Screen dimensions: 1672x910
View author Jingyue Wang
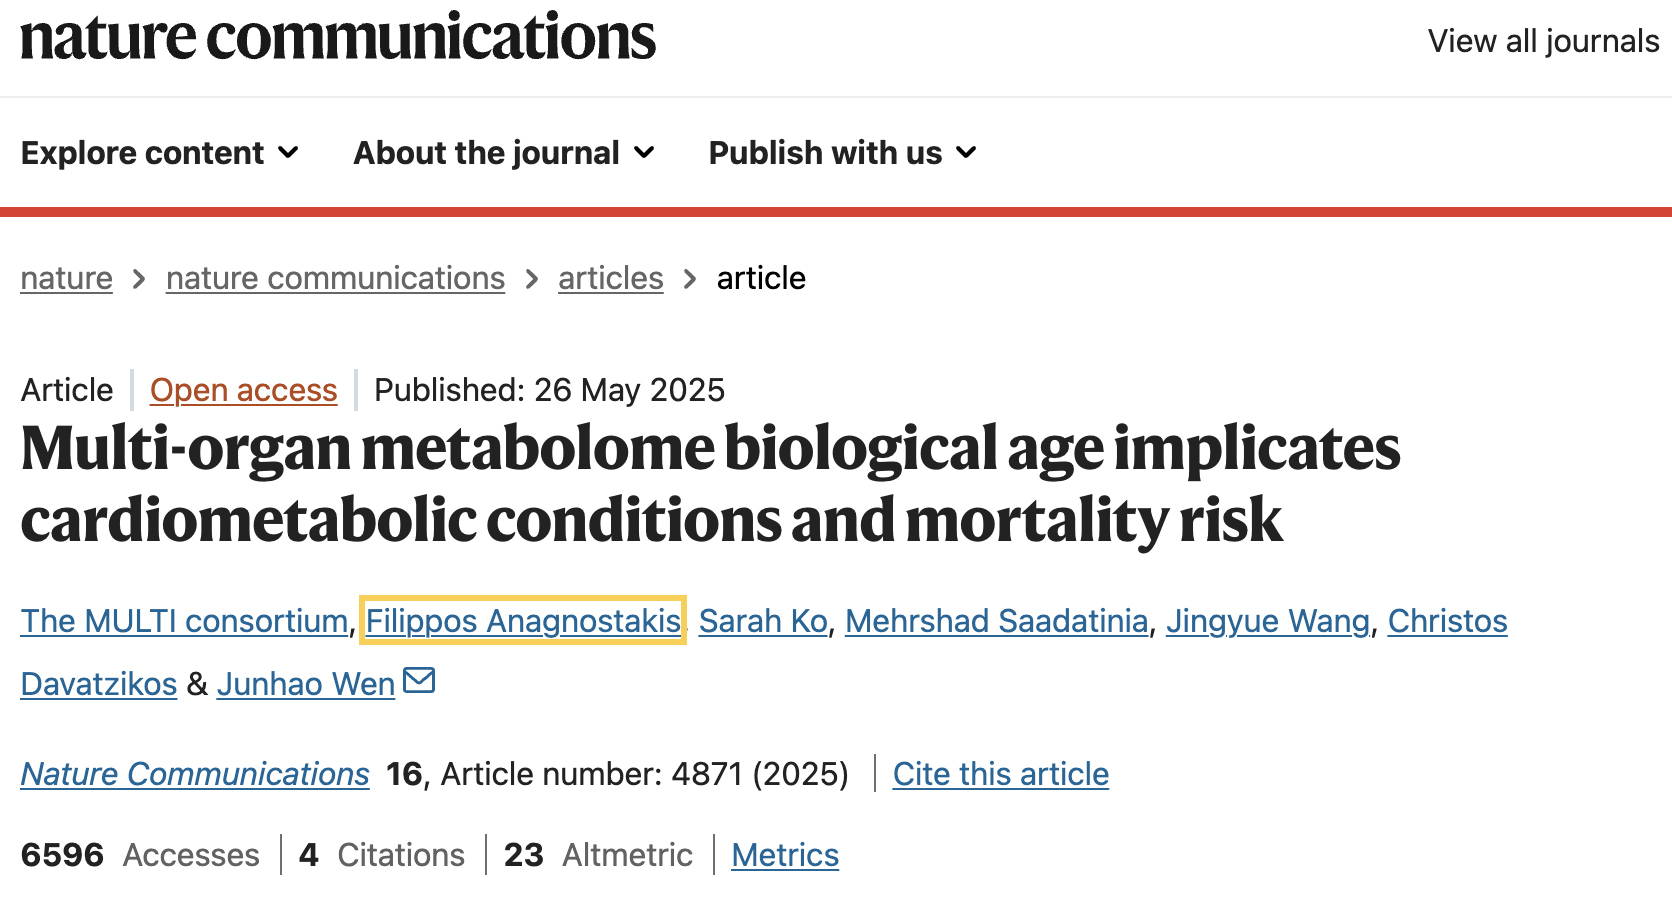[x=1268, y=621]
